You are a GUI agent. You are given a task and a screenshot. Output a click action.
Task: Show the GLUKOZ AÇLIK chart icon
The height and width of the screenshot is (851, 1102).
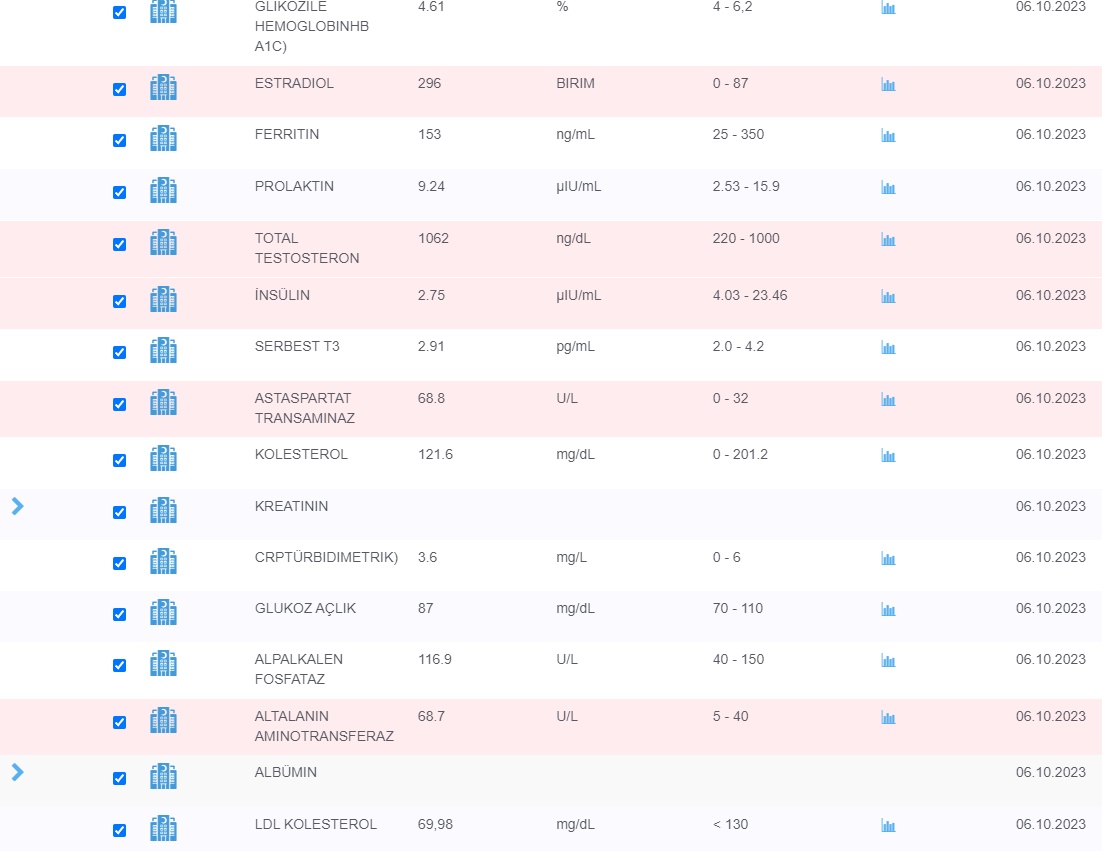tap(888, 610)
